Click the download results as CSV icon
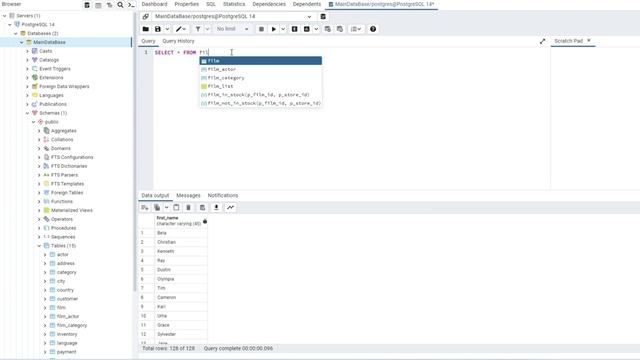This screenshot has height=360, width=640. coord(216,207)
